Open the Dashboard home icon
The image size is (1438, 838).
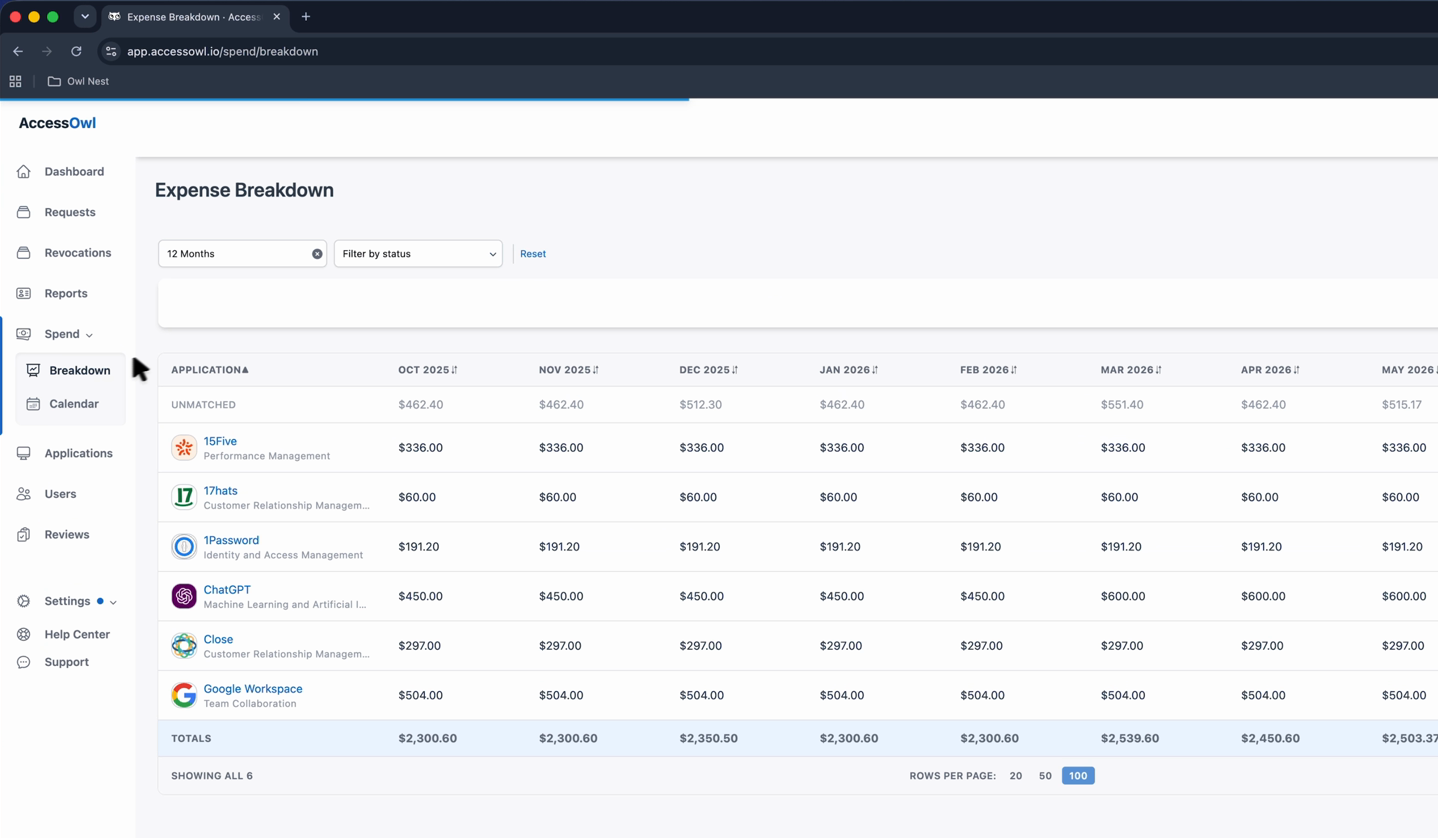pos(24,172)
